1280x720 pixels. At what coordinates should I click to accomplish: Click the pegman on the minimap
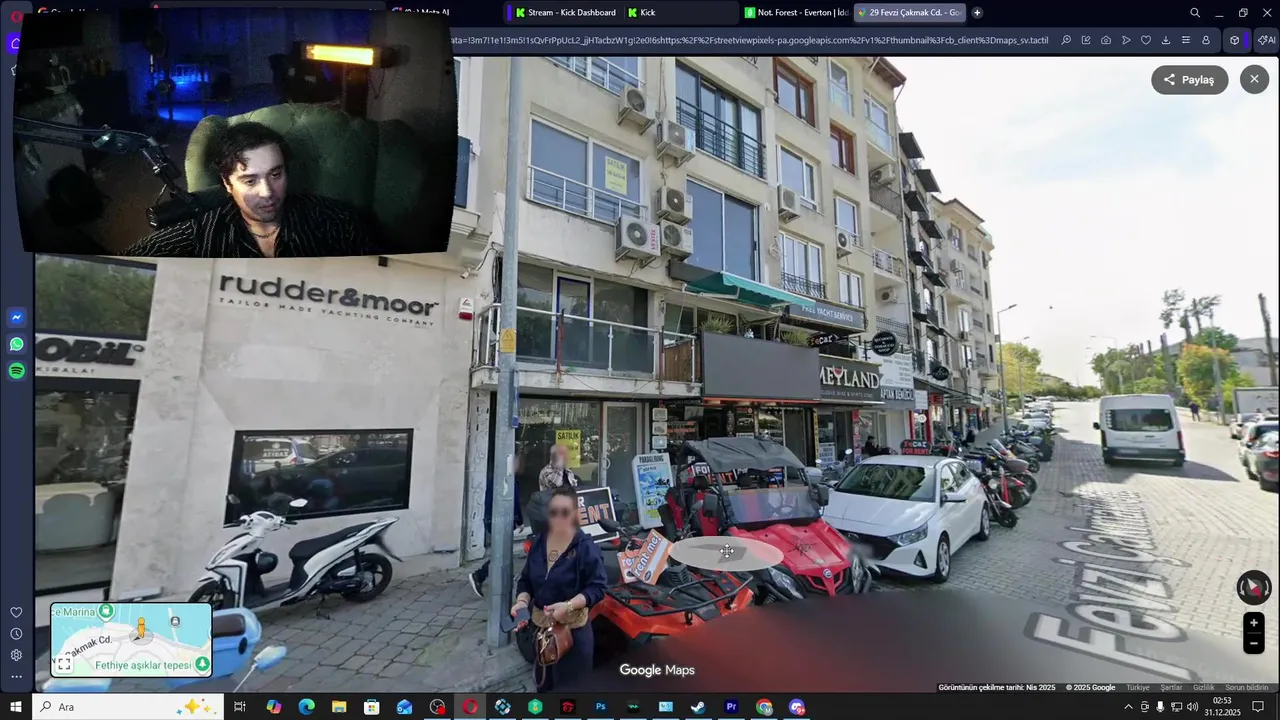click(x=141, y=628)
